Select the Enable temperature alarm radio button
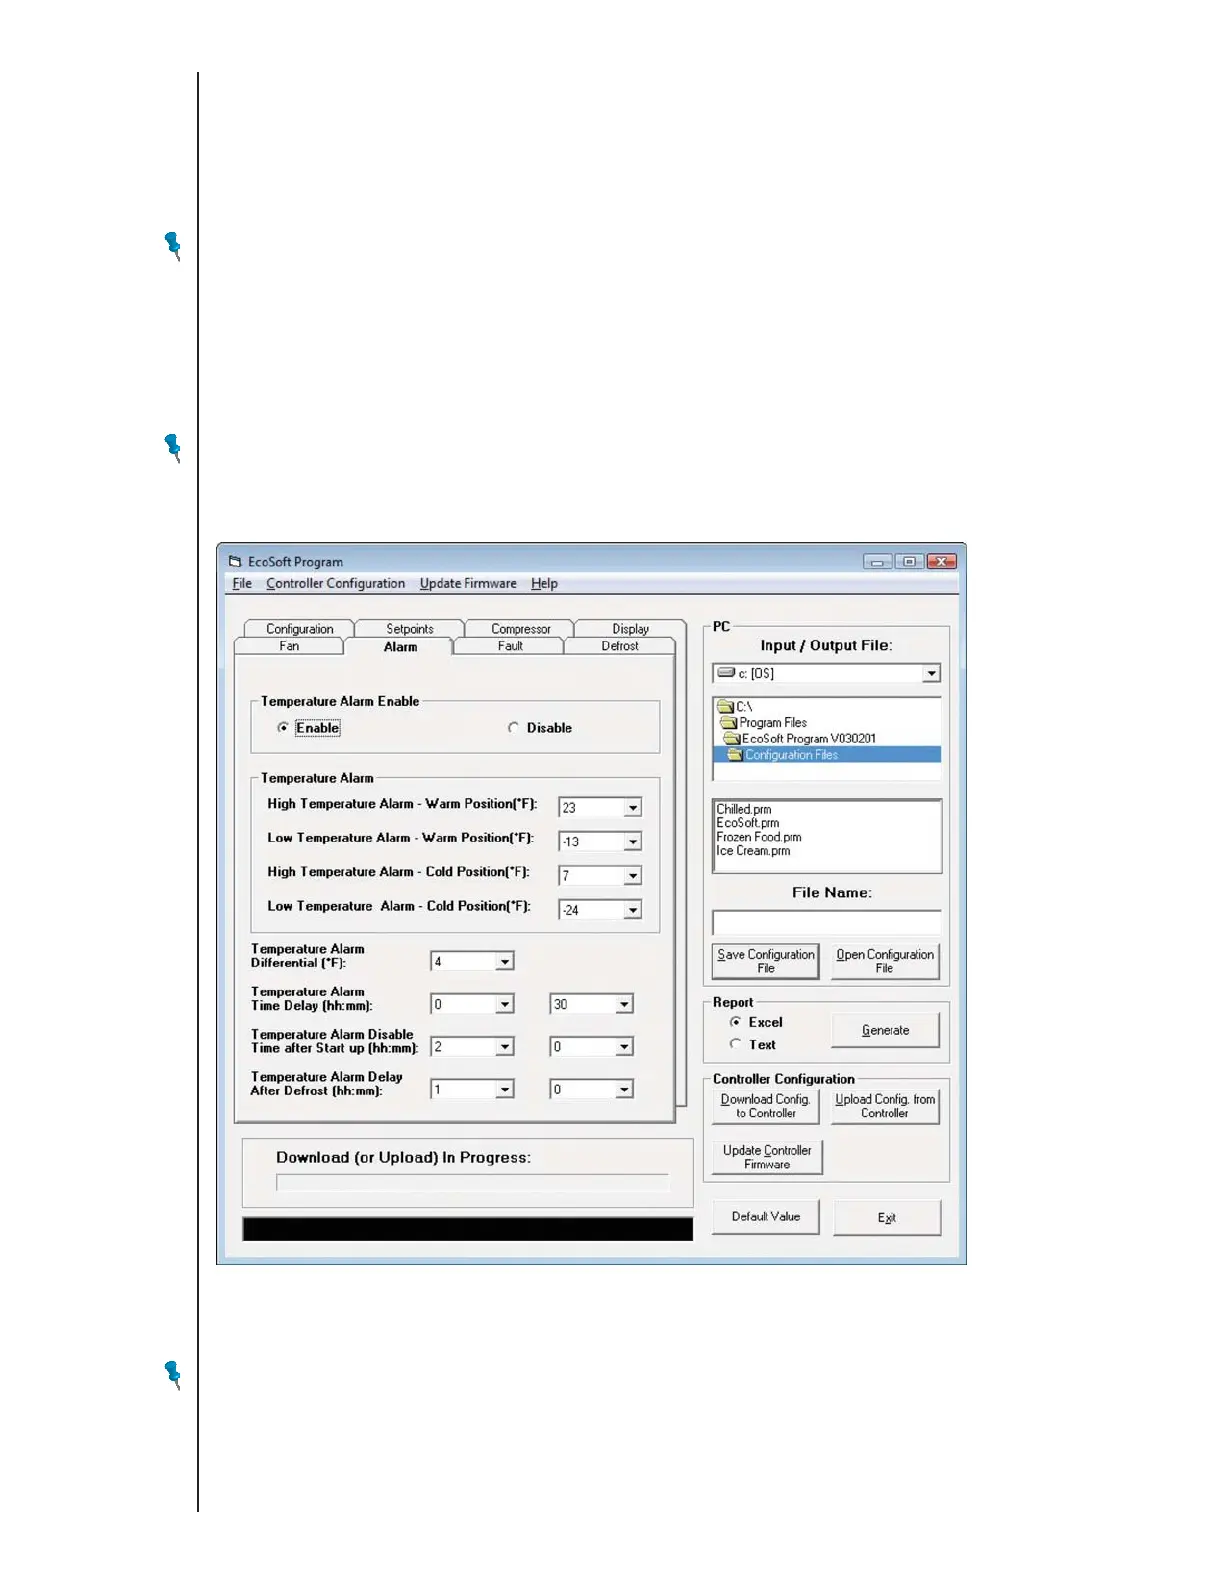This screenshot has width=1224, height=1584. pyautogui.click(x=283, y=728)
